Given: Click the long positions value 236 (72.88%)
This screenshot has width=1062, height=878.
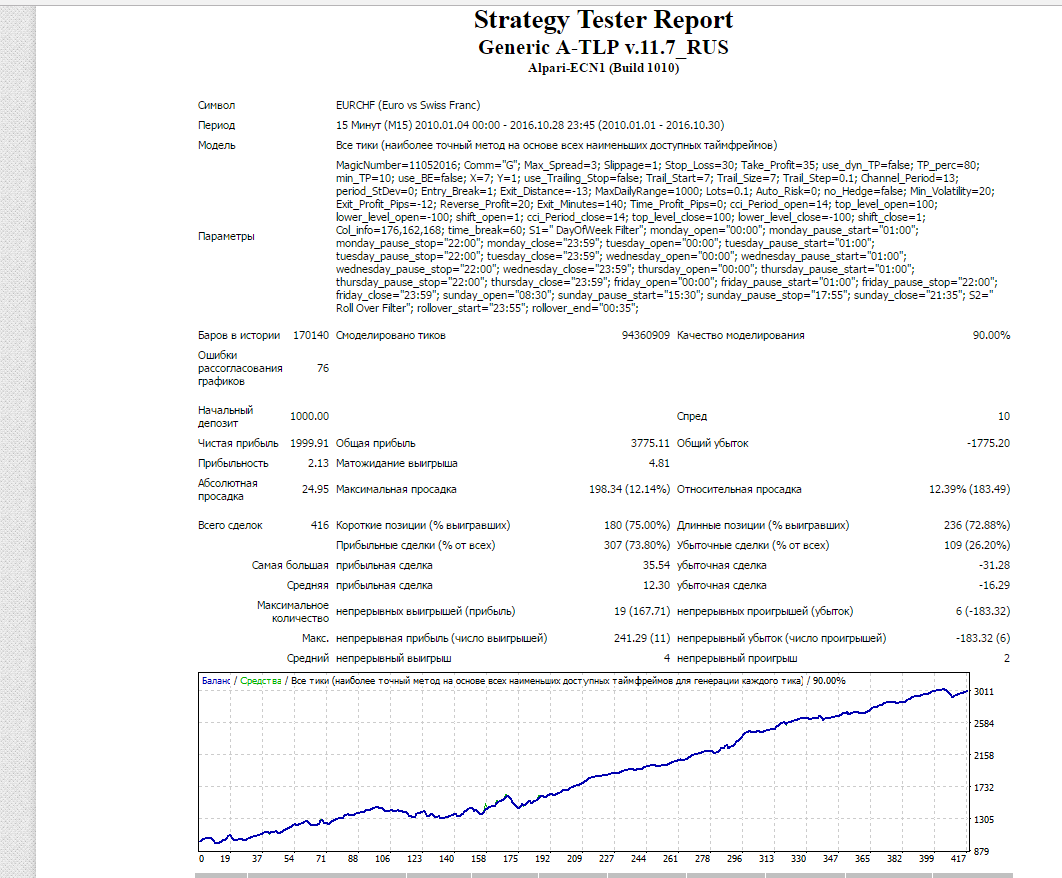Looking at the screenshot, I should pos(977,525).
